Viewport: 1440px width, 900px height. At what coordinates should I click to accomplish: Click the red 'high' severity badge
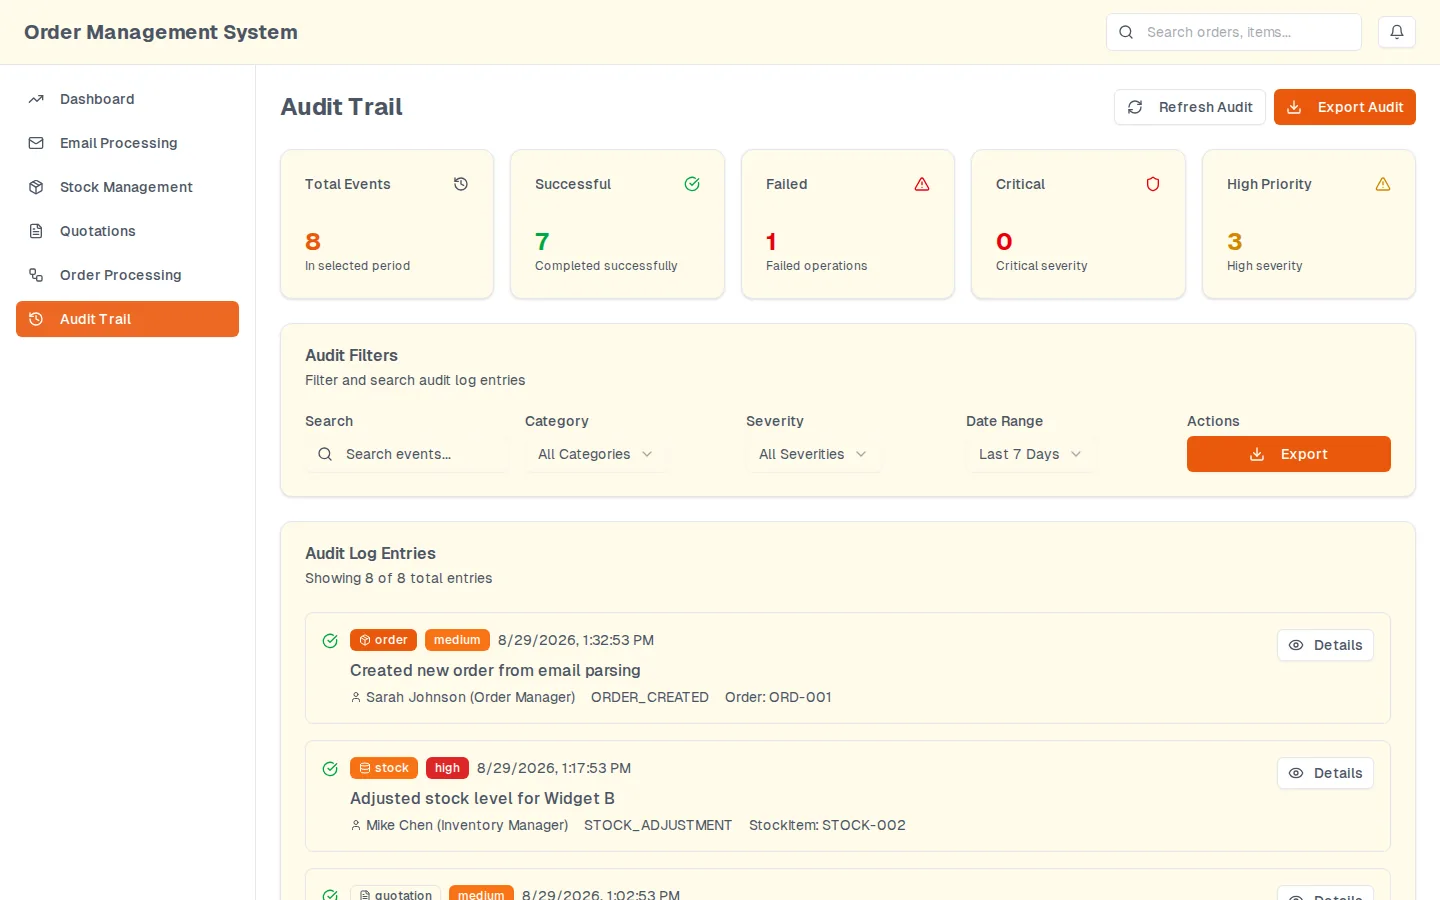pos(447,768)
